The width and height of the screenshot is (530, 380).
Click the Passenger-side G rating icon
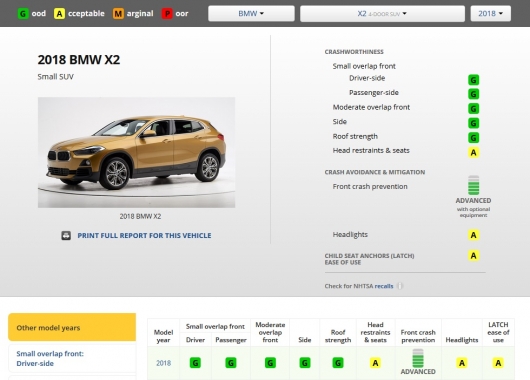pos(473,94)
